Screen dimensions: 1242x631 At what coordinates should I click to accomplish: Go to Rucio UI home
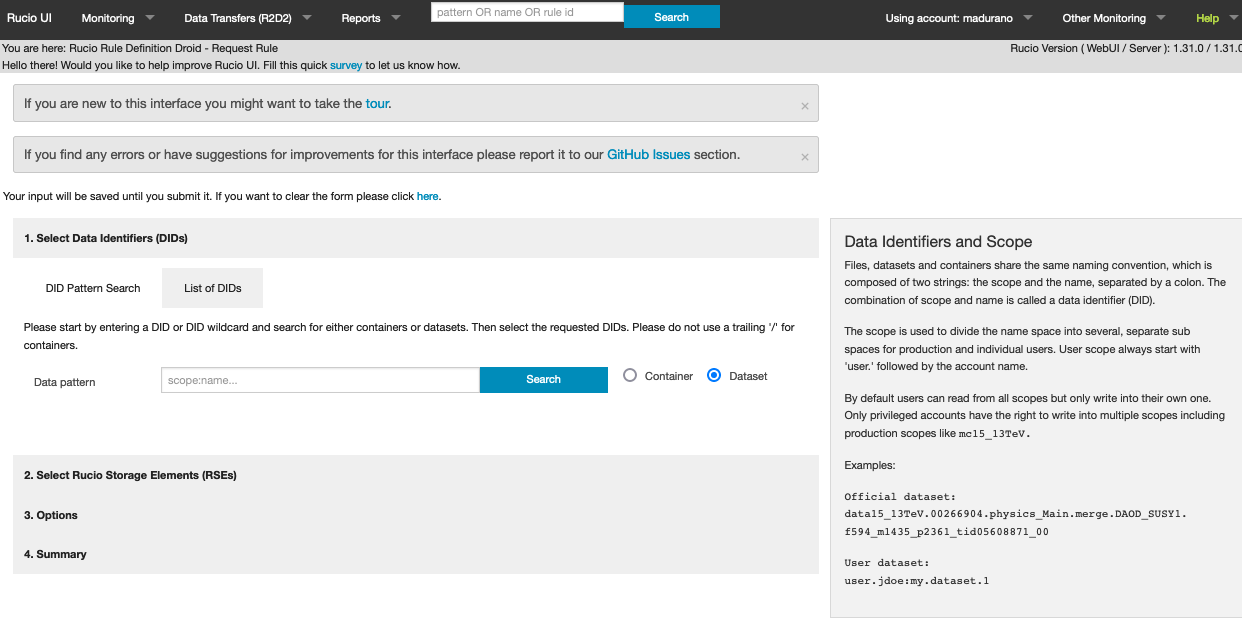click(29, 18)
